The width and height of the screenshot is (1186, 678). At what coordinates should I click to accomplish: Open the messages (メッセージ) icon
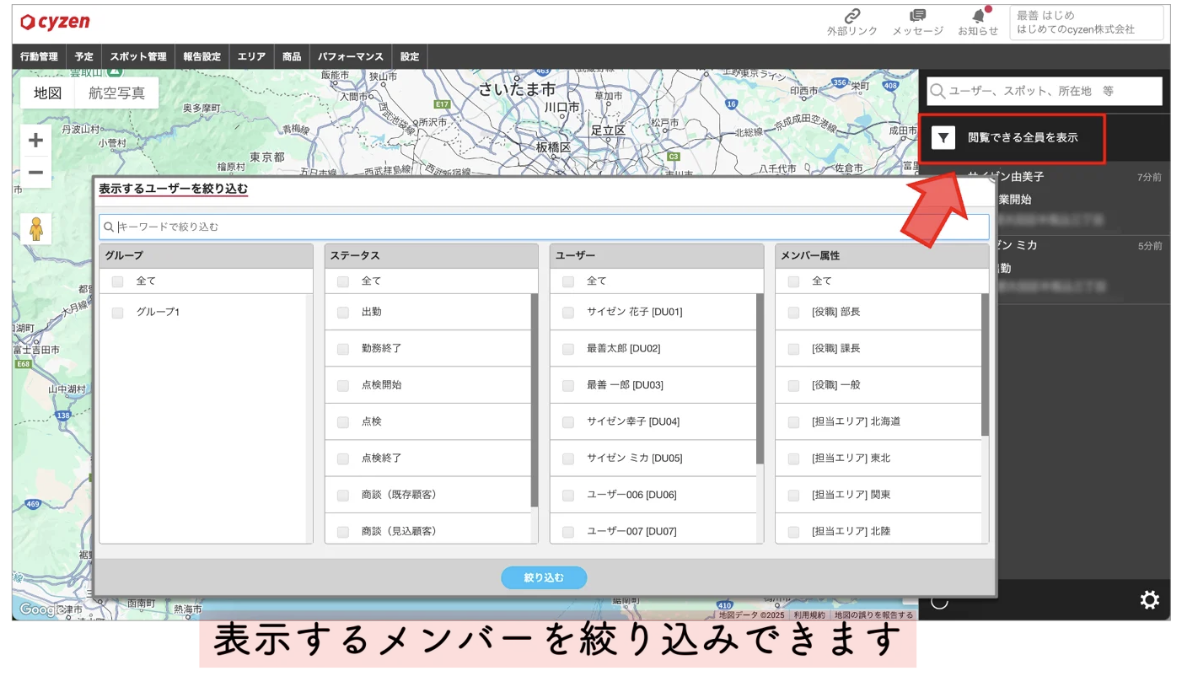point(917,16)
